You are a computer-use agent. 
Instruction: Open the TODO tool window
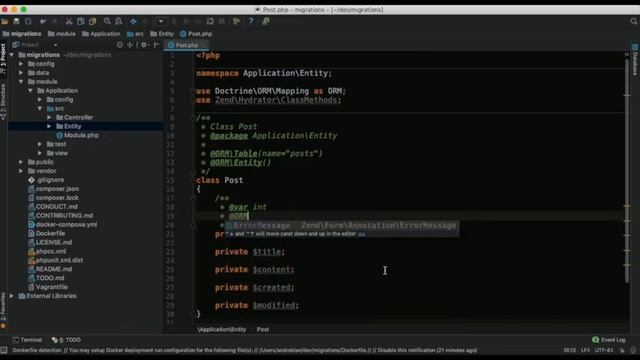[x=67, y=340]
